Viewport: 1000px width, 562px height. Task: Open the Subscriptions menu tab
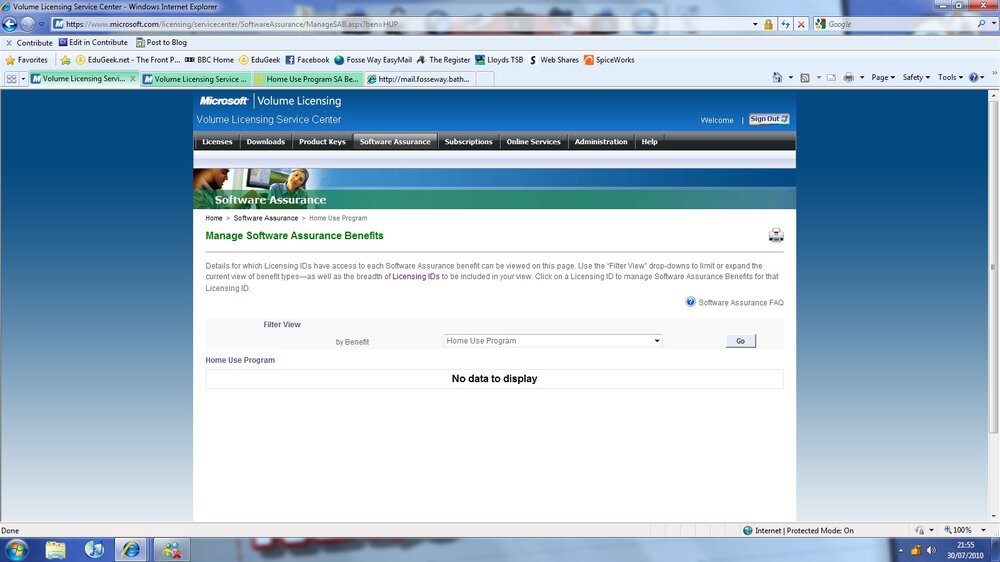pos(468,142)
